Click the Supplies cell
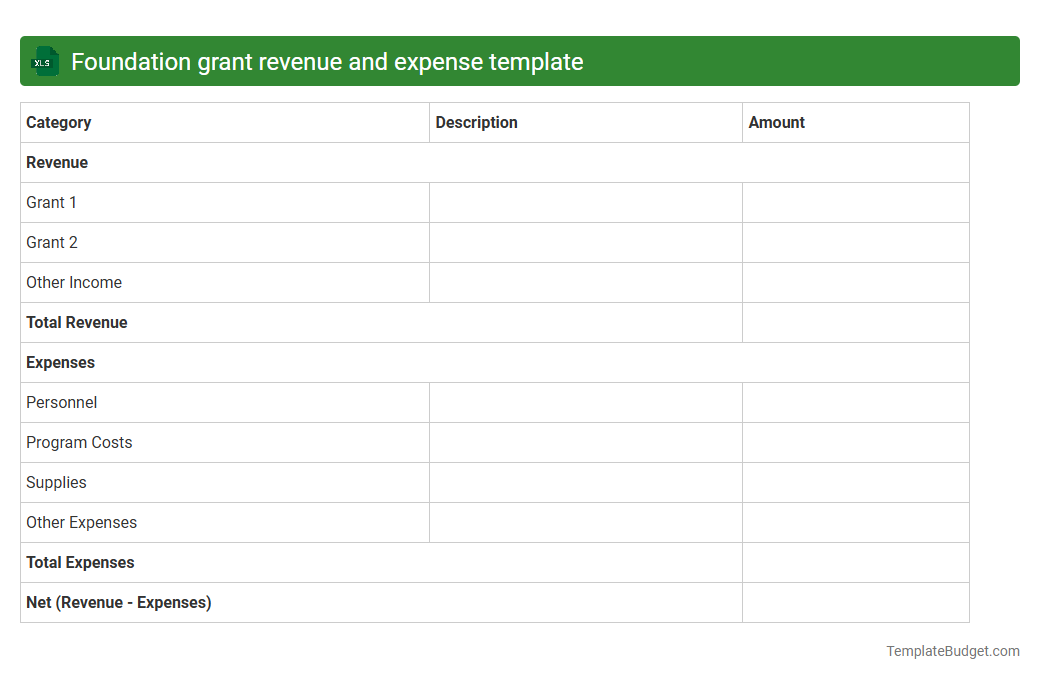The image size is (1040, 680). 56,482
